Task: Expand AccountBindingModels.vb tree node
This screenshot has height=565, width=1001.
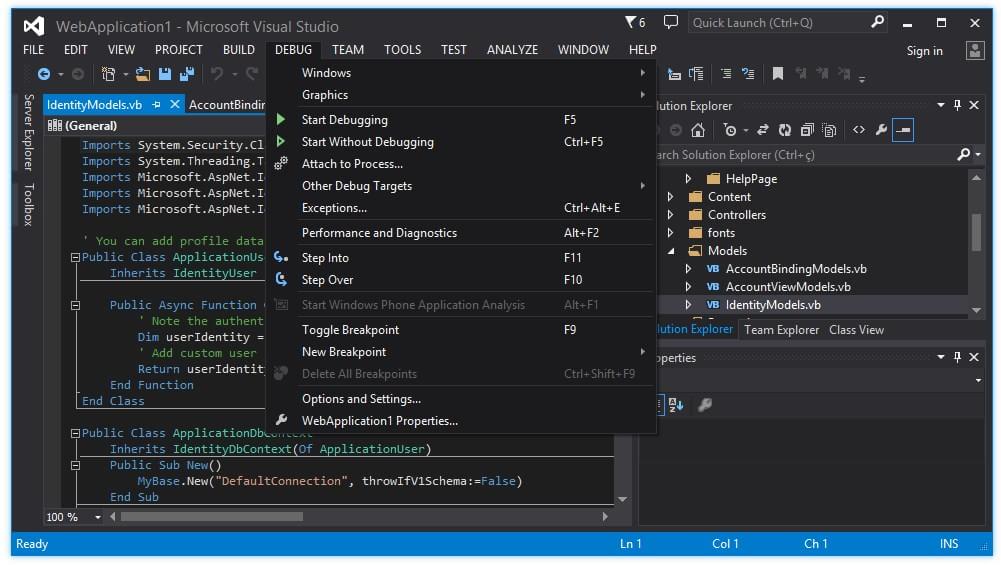Action: click(x=688, y=269)
